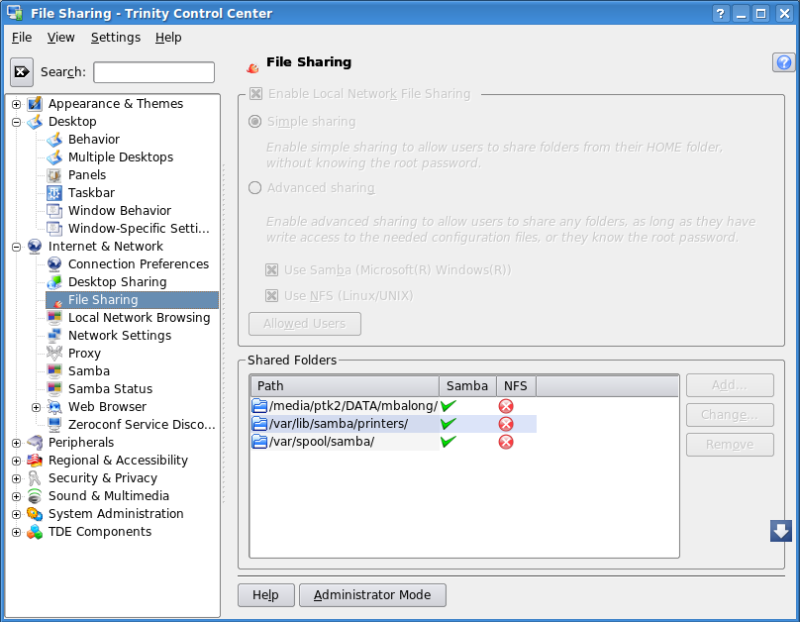This screenshot has width=800, height=622.
Task: Click the blue down arrow icon
Action: pos(781,531)
